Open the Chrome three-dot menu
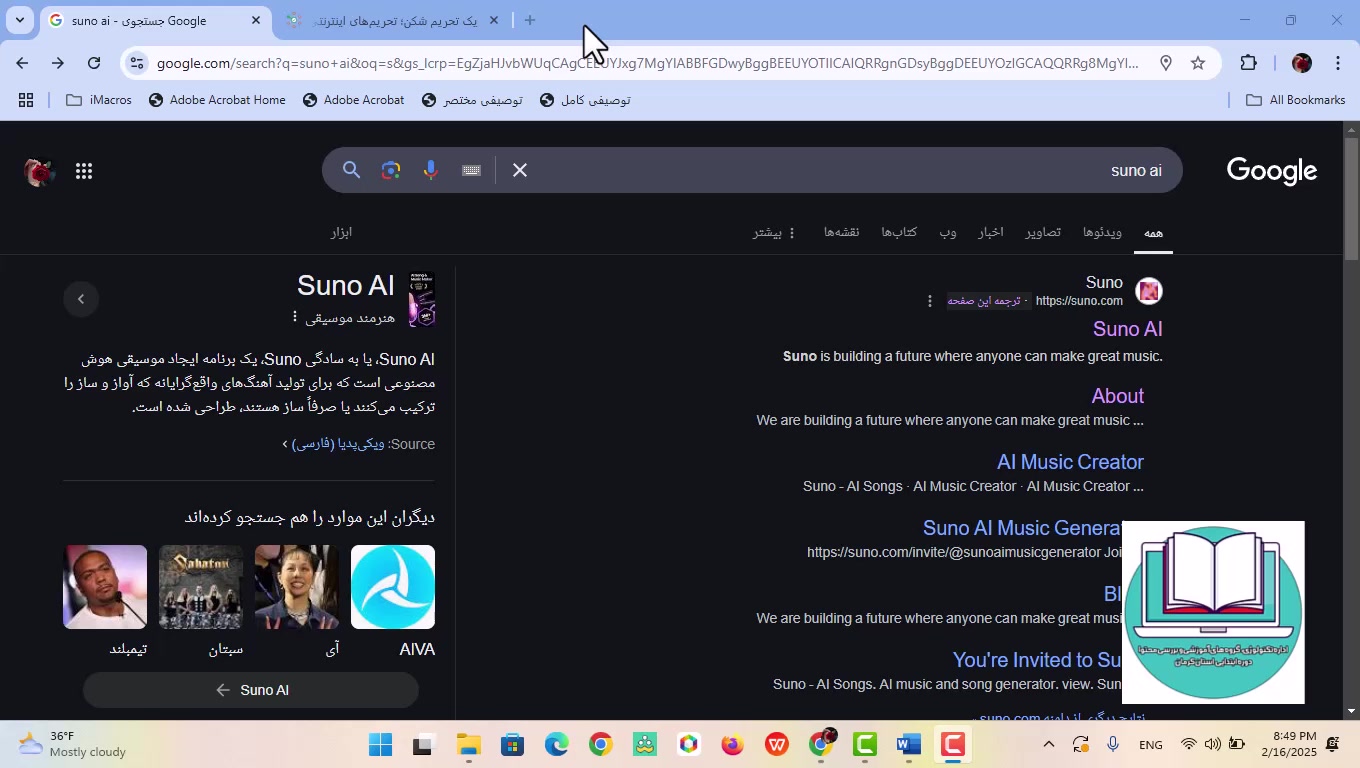The image size is (1360, 768). pos(1338,63)
